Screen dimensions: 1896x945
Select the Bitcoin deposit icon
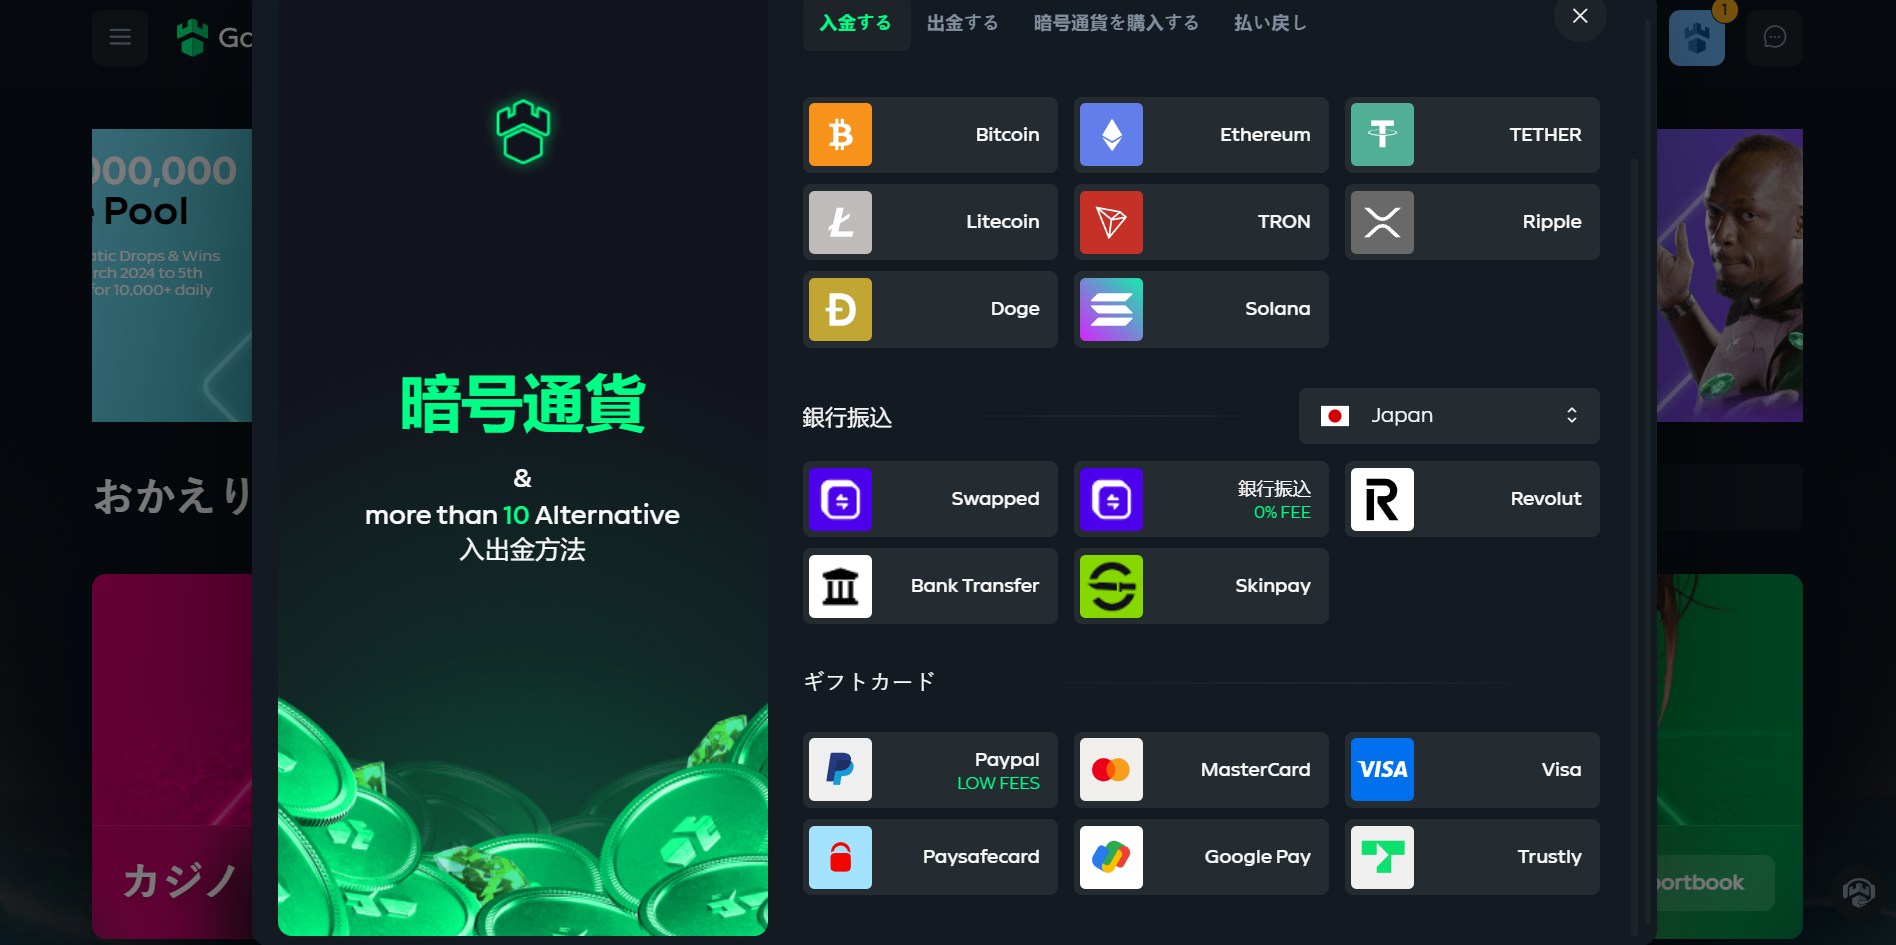pyautogui.click(x=840, y=135)
